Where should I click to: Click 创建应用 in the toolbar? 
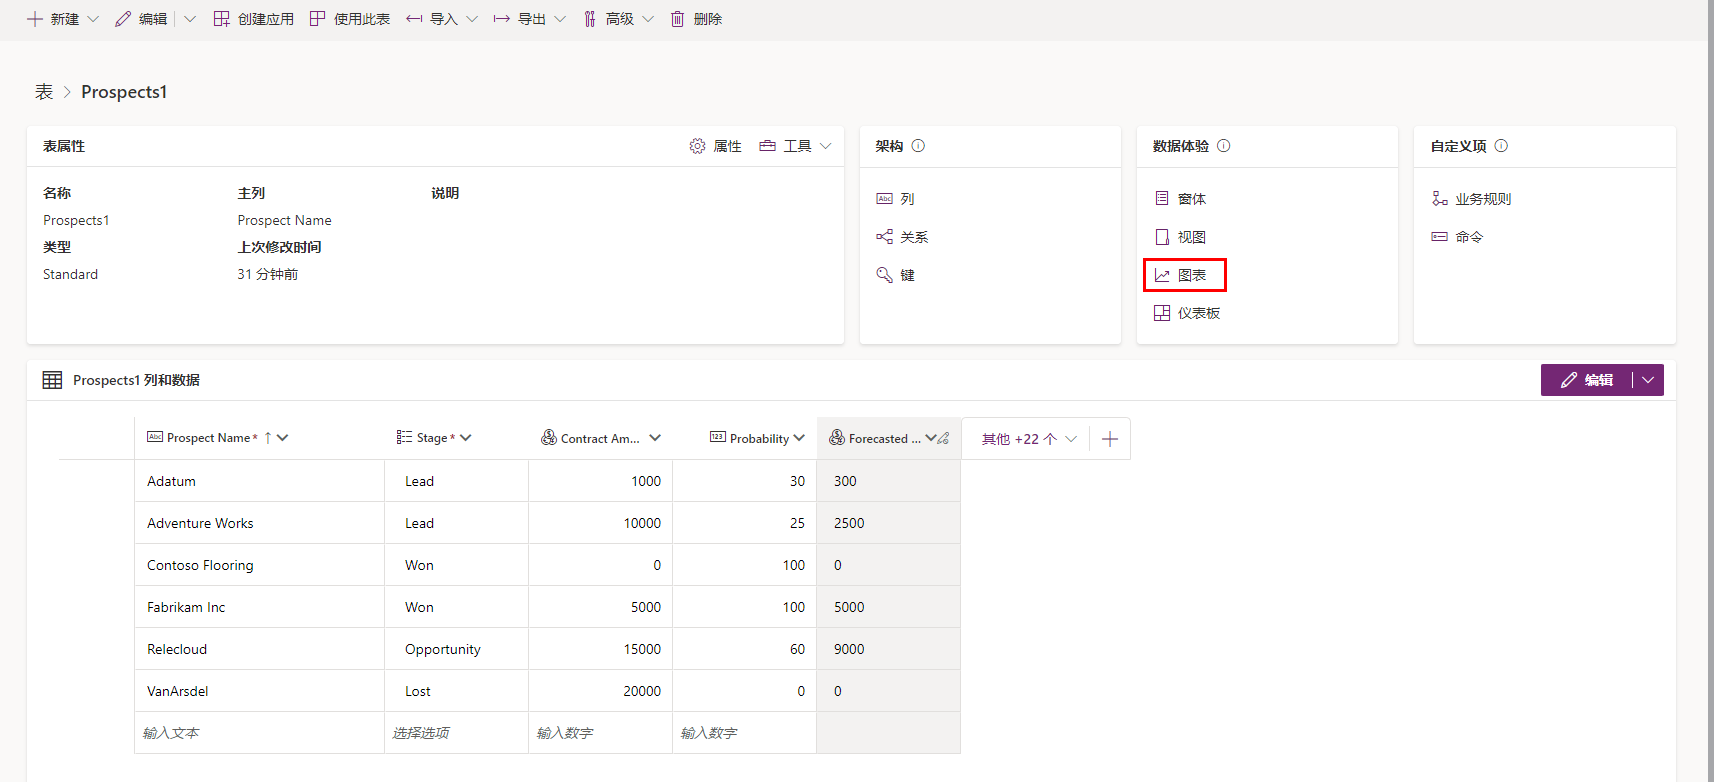click(x=254, y=19)
